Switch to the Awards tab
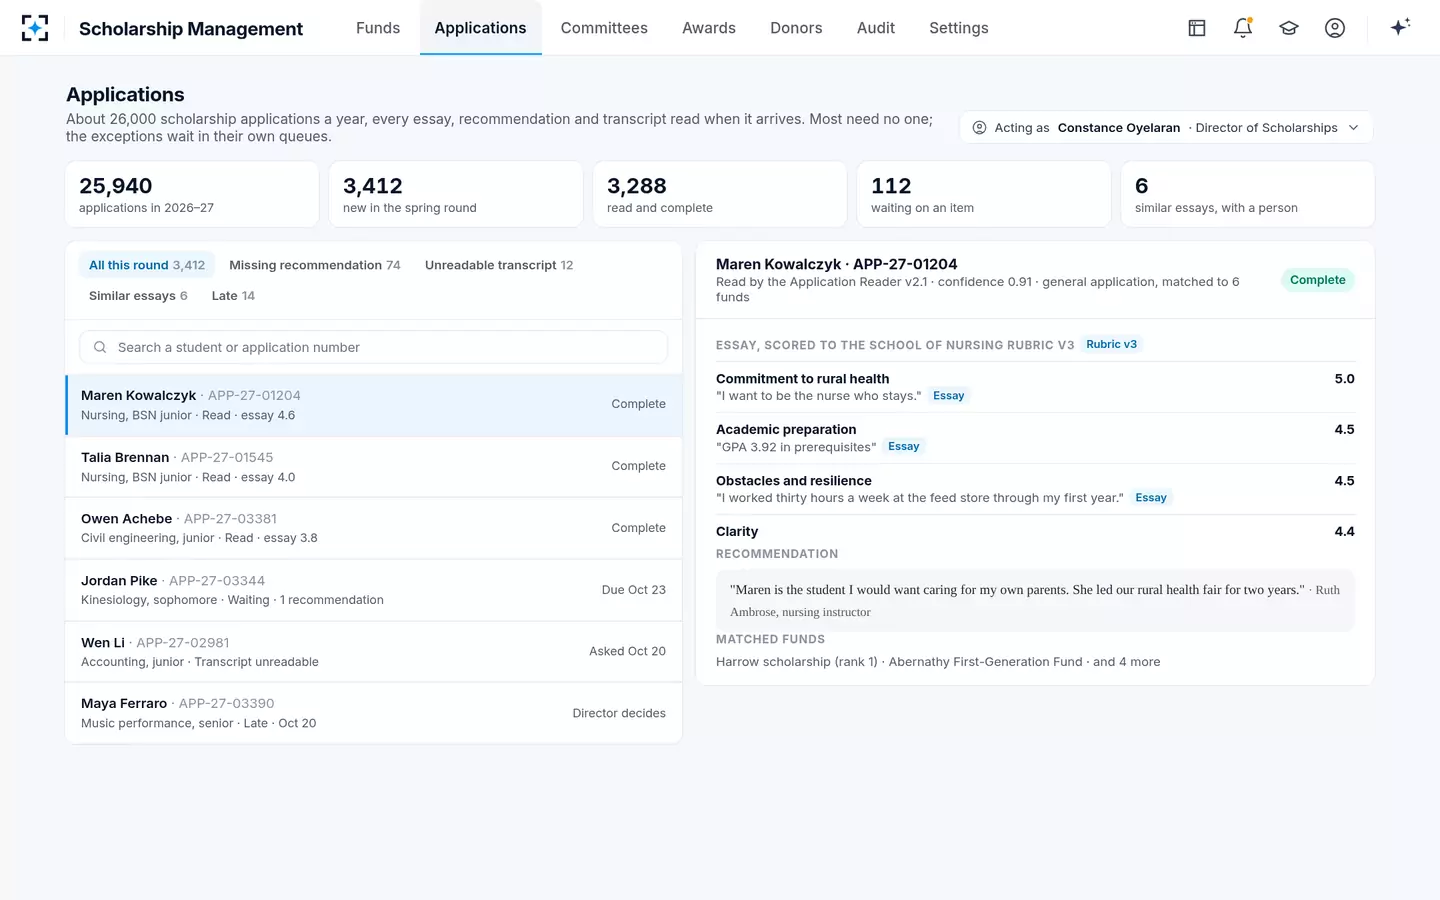Image resolution: width=1440 pixels, height=900 pixels. [x=709, y=28]
